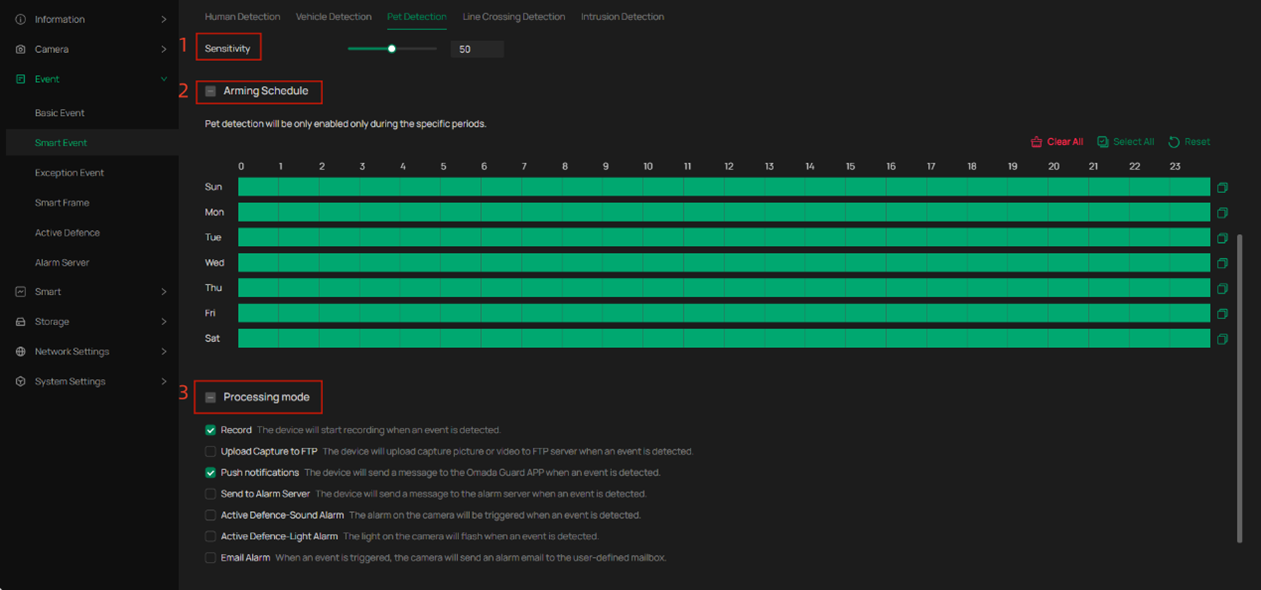Click the Smart sidebar icon
This screenshot has height=590, width=1261.
pyautogui.click(x=20, y=292)
